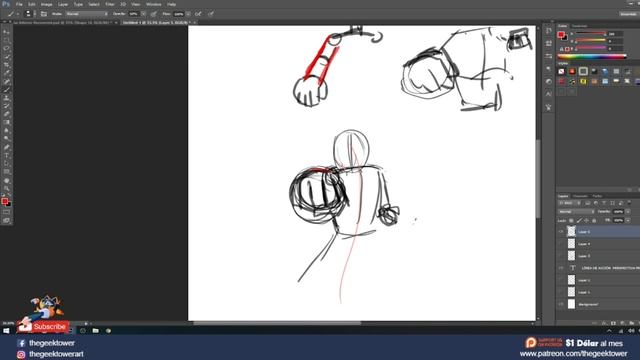Image resolution: width=640 pixels, height=360 pixels.
Task: Select the Brush tool in toolbox
Action: pos(6,89)
